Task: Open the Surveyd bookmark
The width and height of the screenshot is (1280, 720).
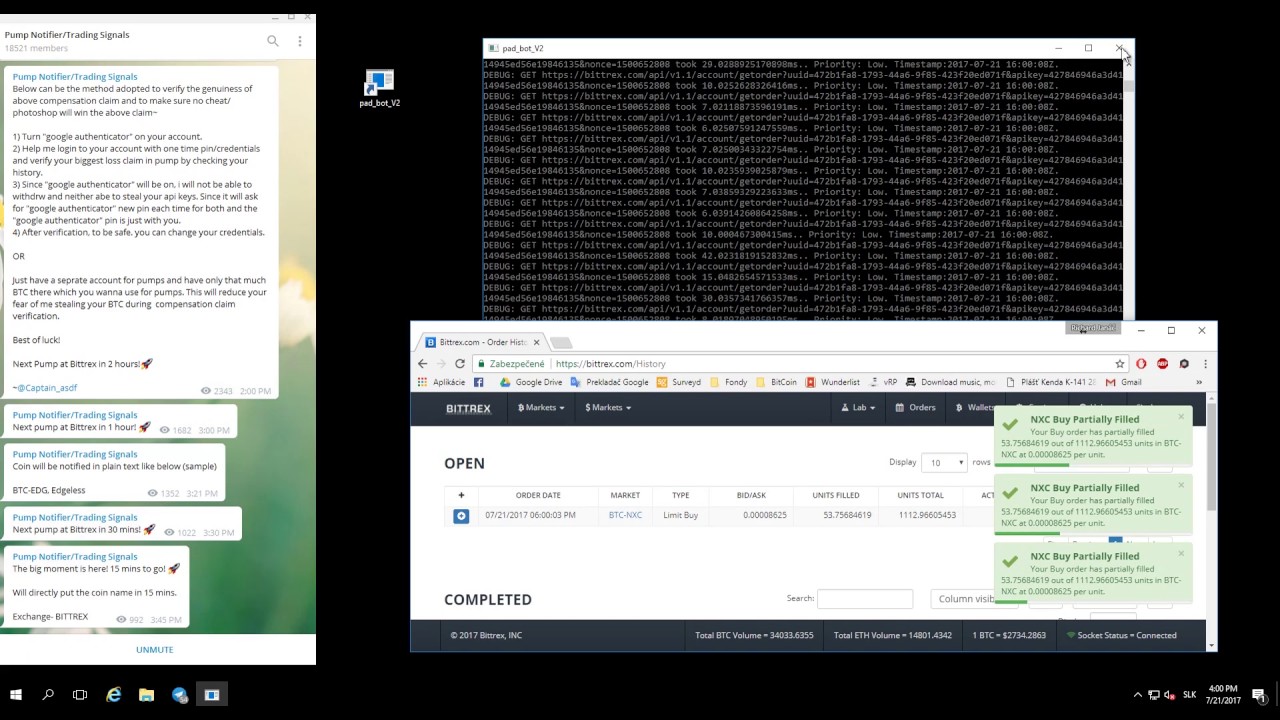Action: [679, 382]
